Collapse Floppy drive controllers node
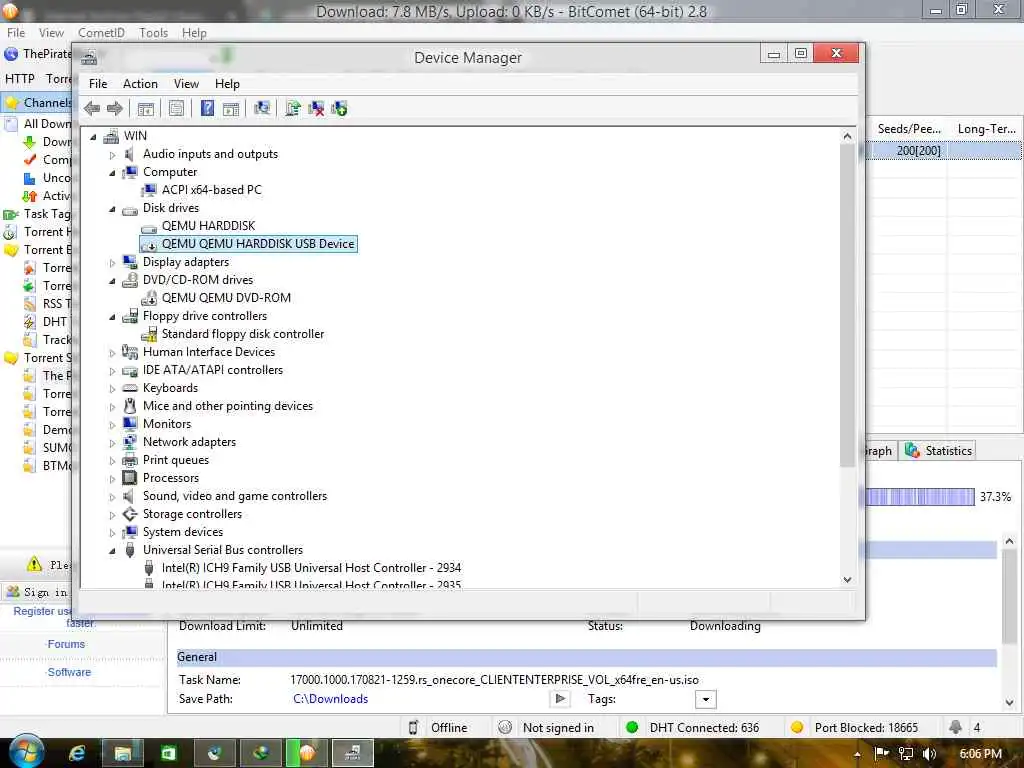The width and height of the screenshot is (1024, 768). 112,317
